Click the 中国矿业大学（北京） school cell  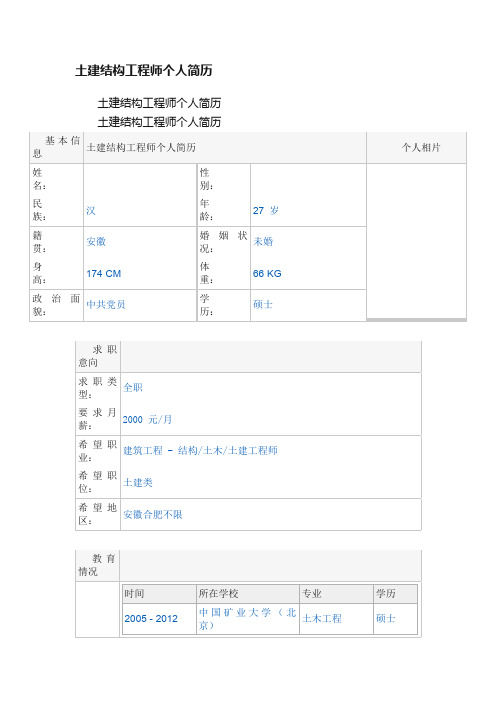tap(248, 619)
